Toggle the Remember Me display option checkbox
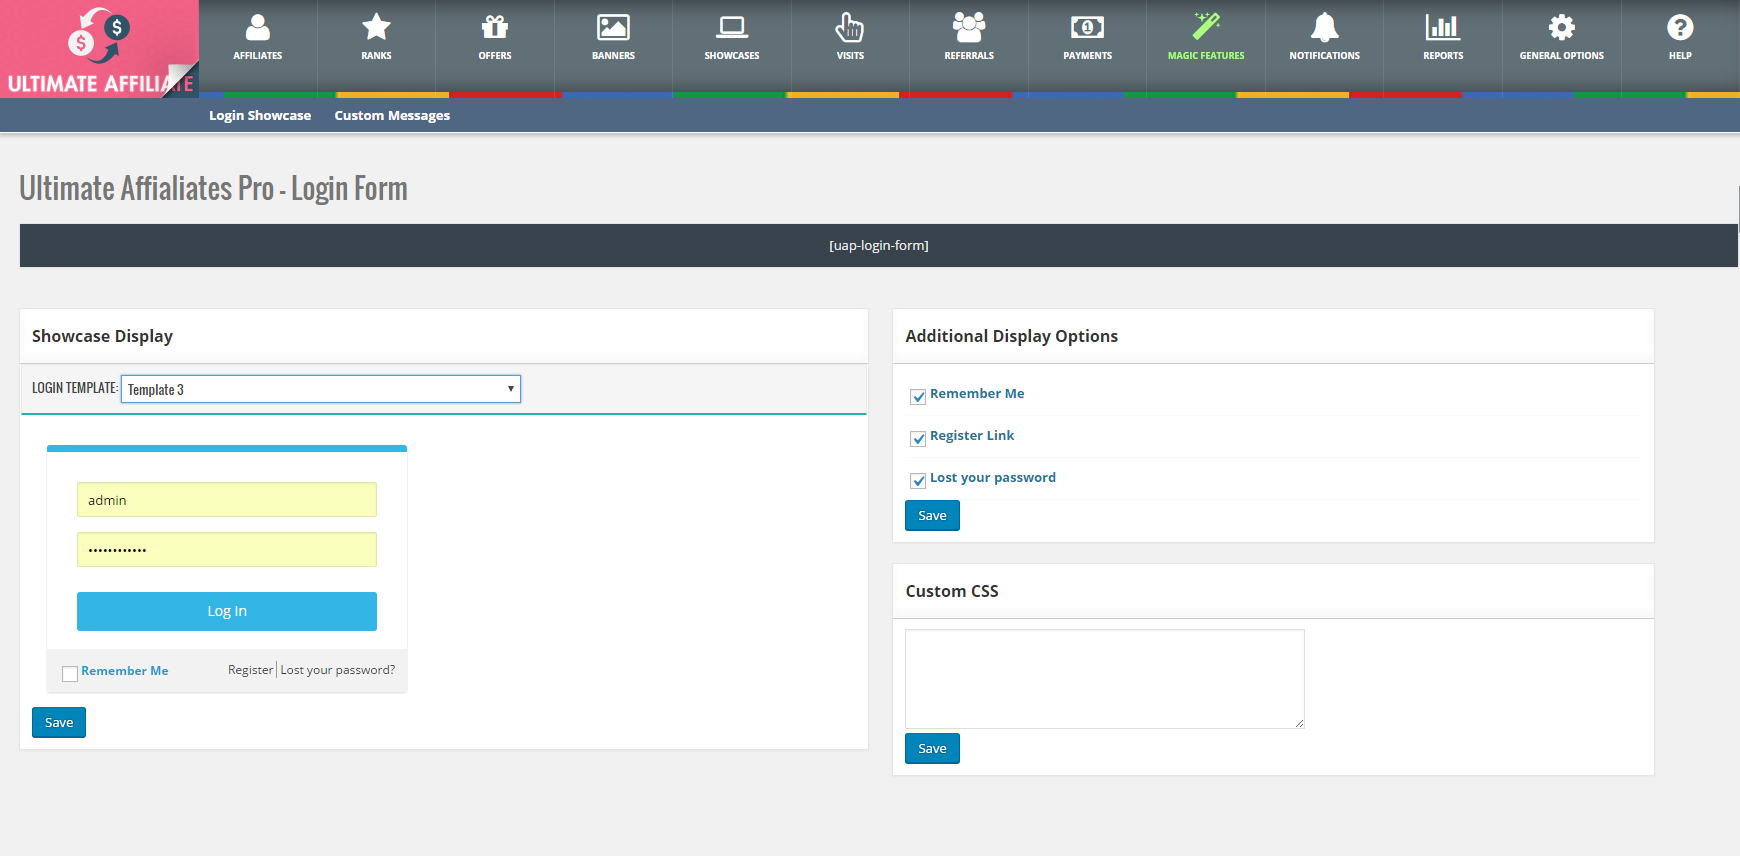The height and width of the screenshot is (856, 1740). coord(918,397)
